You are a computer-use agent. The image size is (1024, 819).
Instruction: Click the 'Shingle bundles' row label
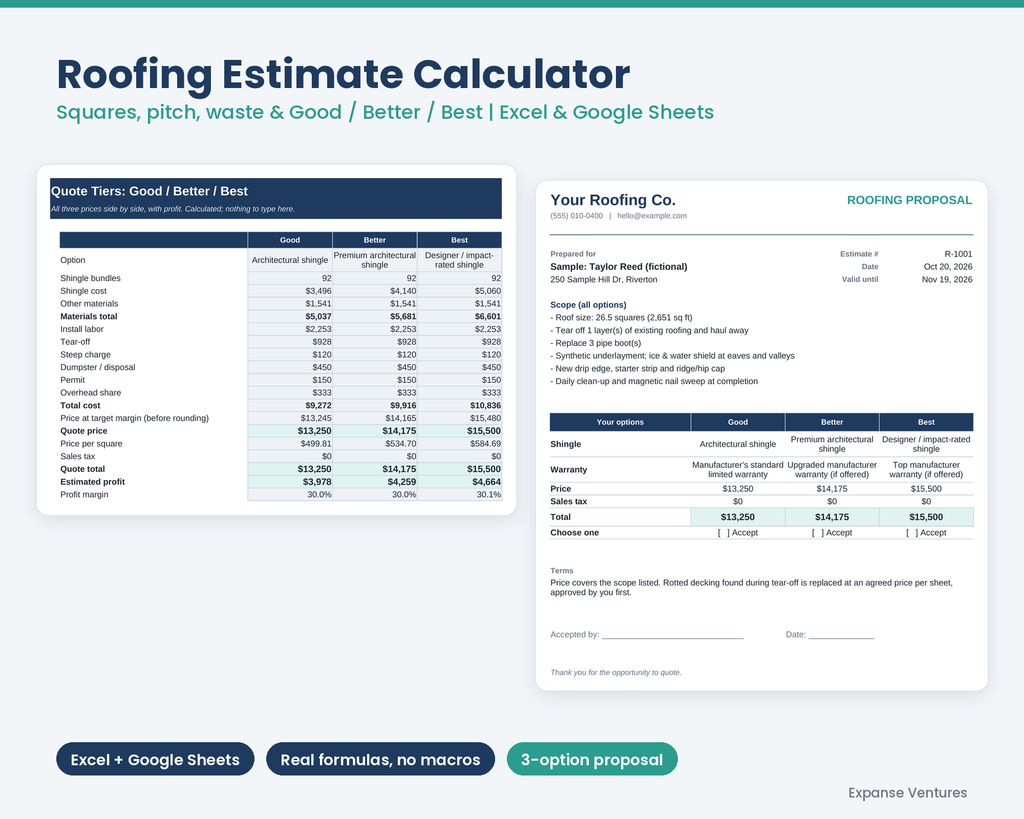(x=90, y=278)
